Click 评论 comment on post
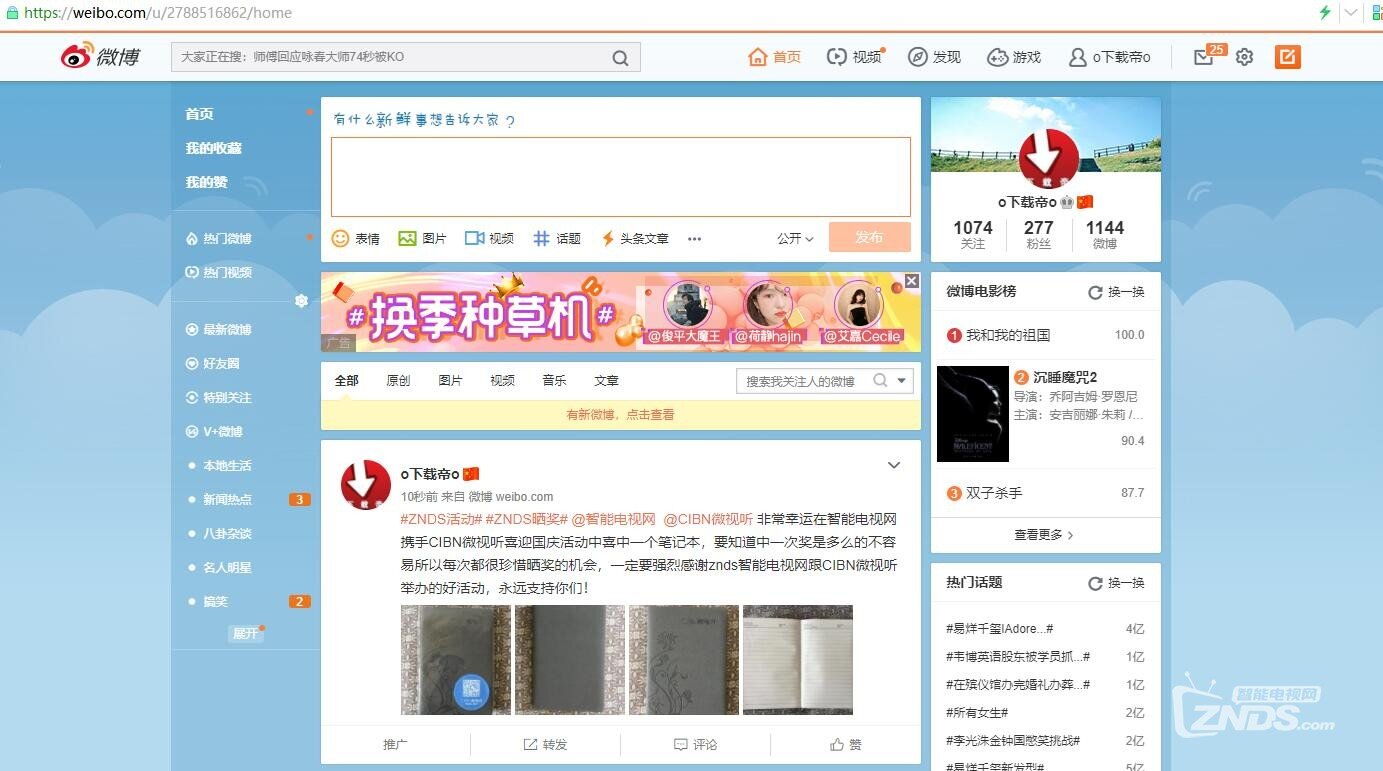This screenshot has height=771, width=1383. pyautogui.click(x=695, y=744)
